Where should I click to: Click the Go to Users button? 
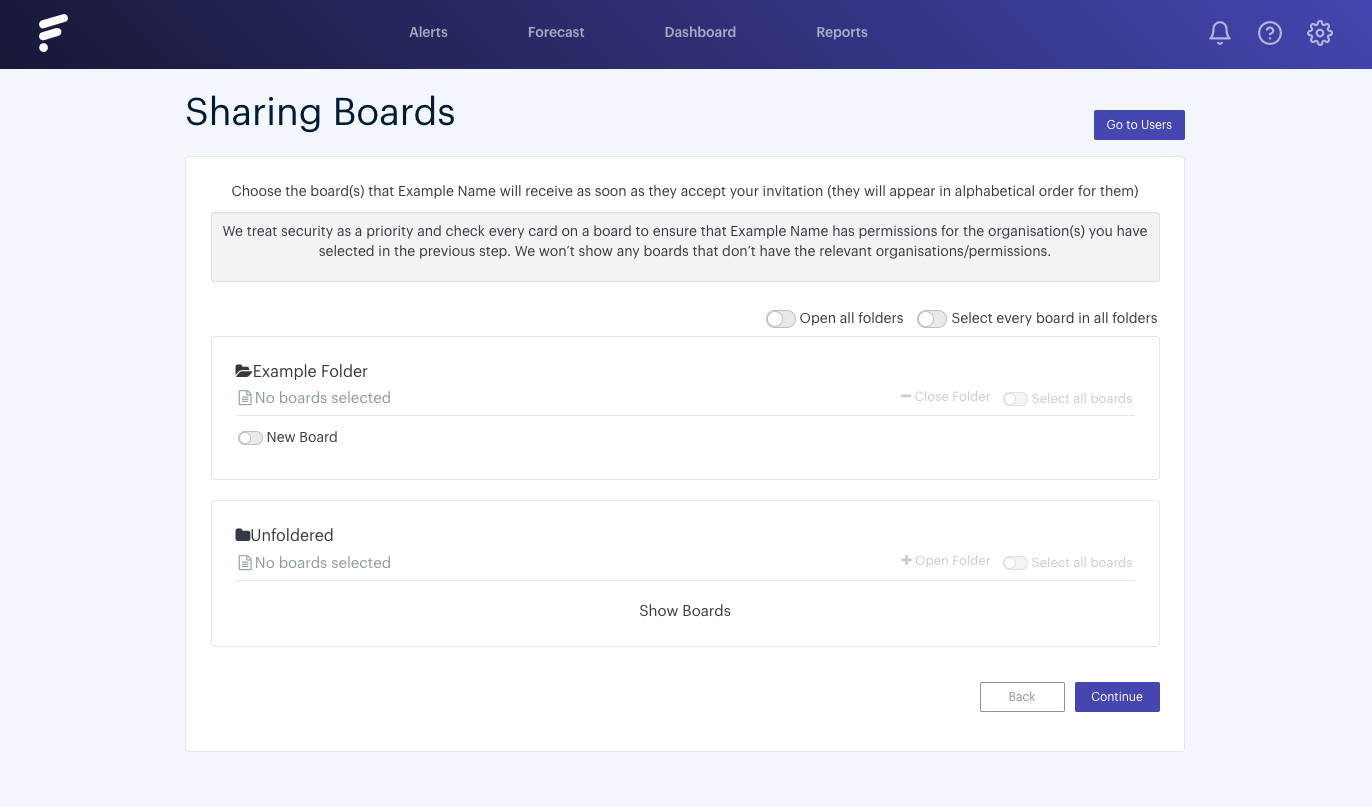(1139, 125)
